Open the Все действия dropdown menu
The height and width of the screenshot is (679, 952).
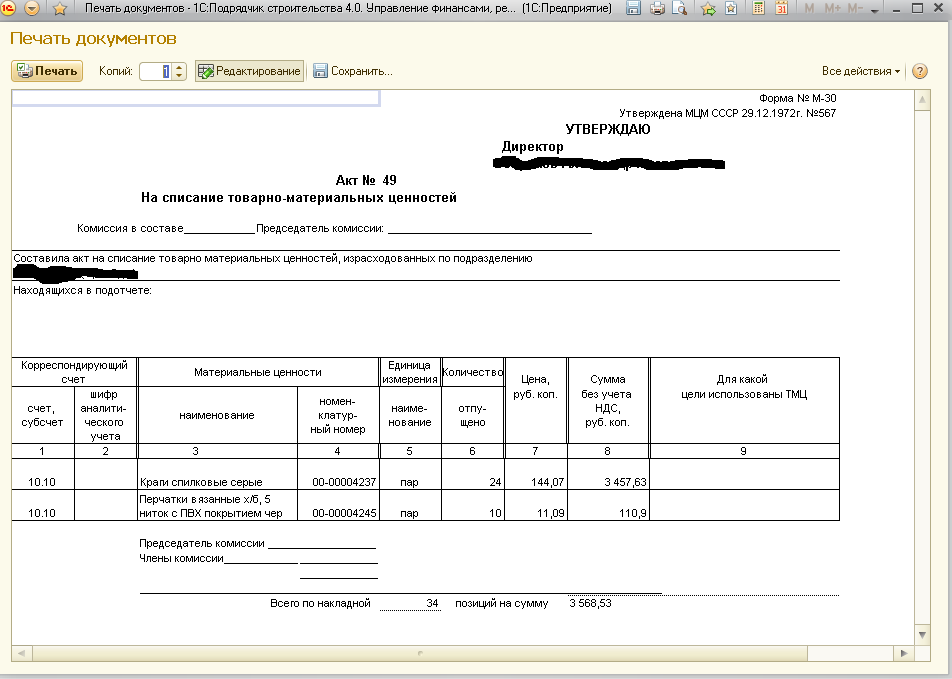coord(861,71)
